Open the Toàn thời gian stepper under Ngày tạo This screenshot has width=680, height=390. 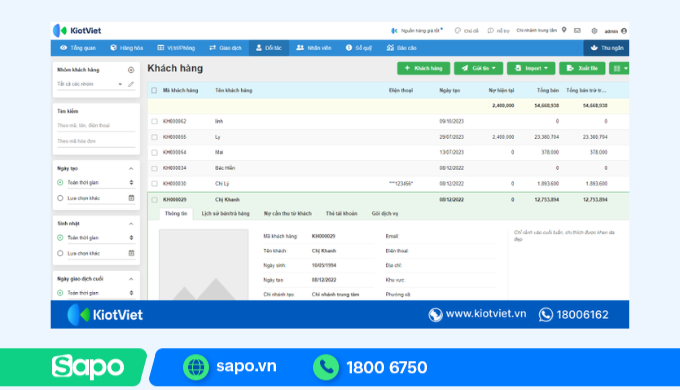tap(131, 183)
